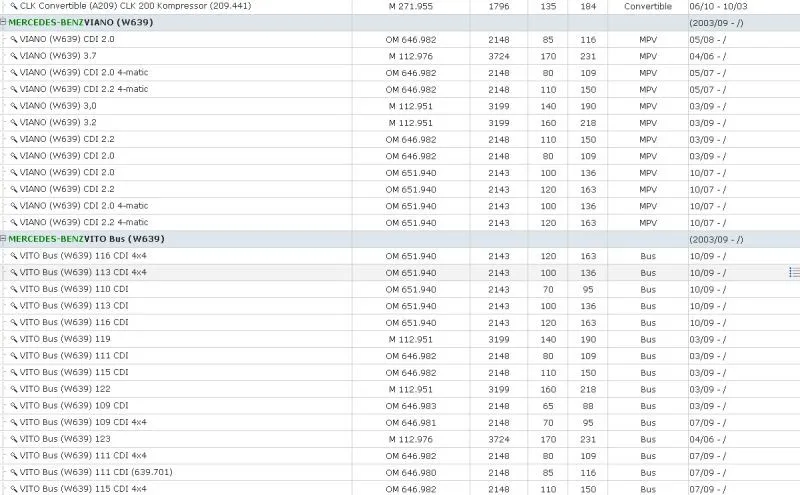Click M 112.976 in VIANO 3.7 row
The width and height of the screenshot is (800, 495).
click(x=411, y=57)
